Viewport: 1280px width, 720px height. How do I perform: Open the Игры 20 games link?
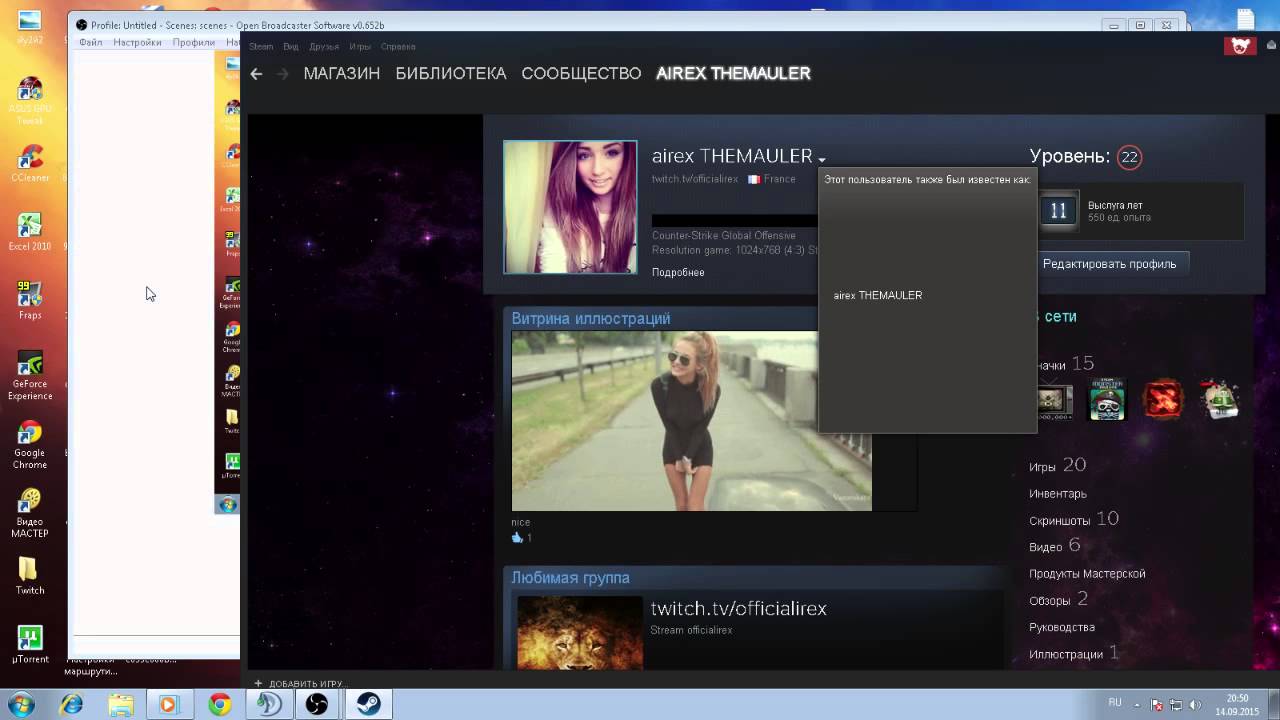(x=1057, y=465)
